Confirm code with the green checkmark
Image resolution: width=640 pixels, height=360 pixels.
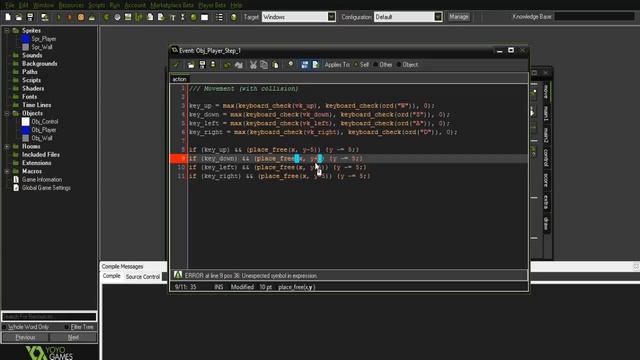(176, 64)
